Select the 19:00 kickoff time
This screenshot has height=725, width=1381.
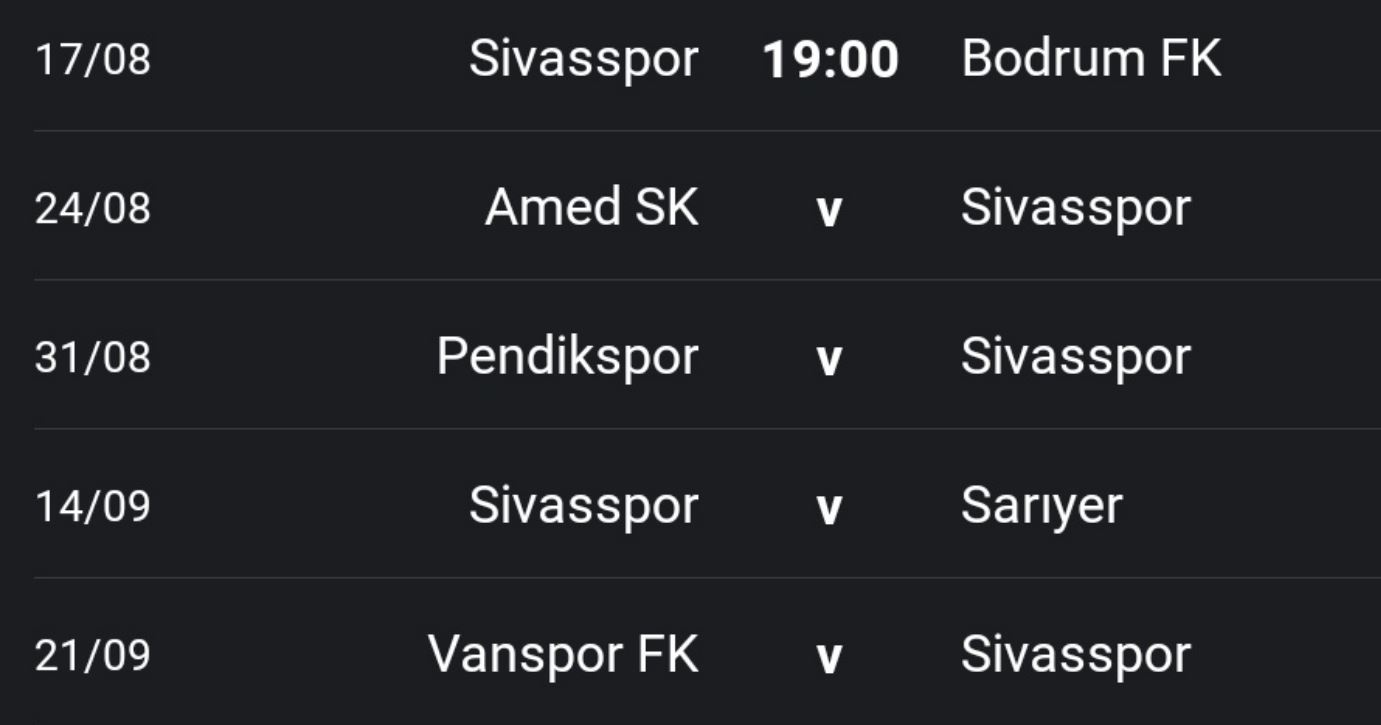tap(830, 60)
